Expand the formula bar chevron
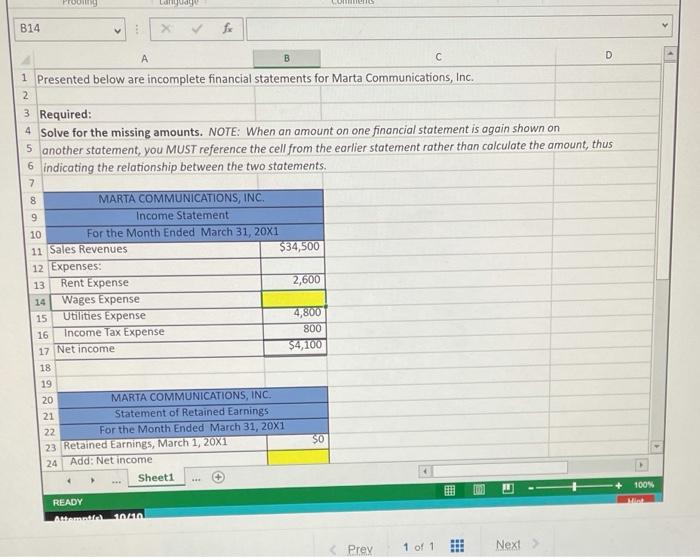 coord(665,25)
